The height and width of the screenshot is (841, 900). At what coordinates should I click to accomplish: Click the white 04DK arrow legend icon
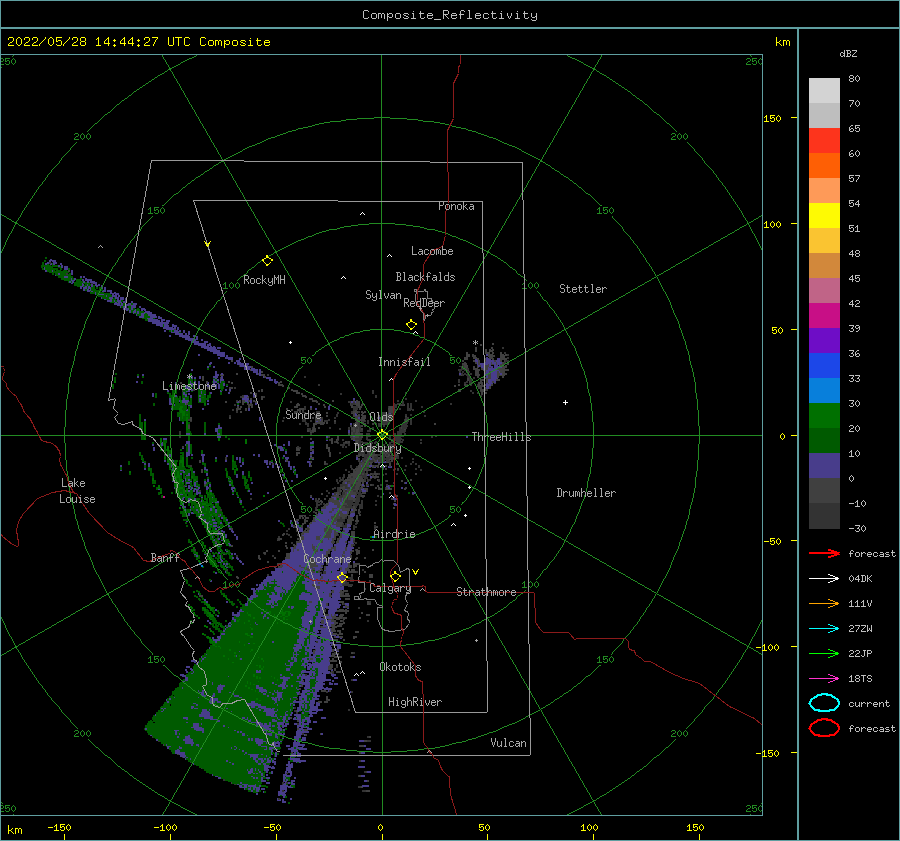(x=824, y=579)
